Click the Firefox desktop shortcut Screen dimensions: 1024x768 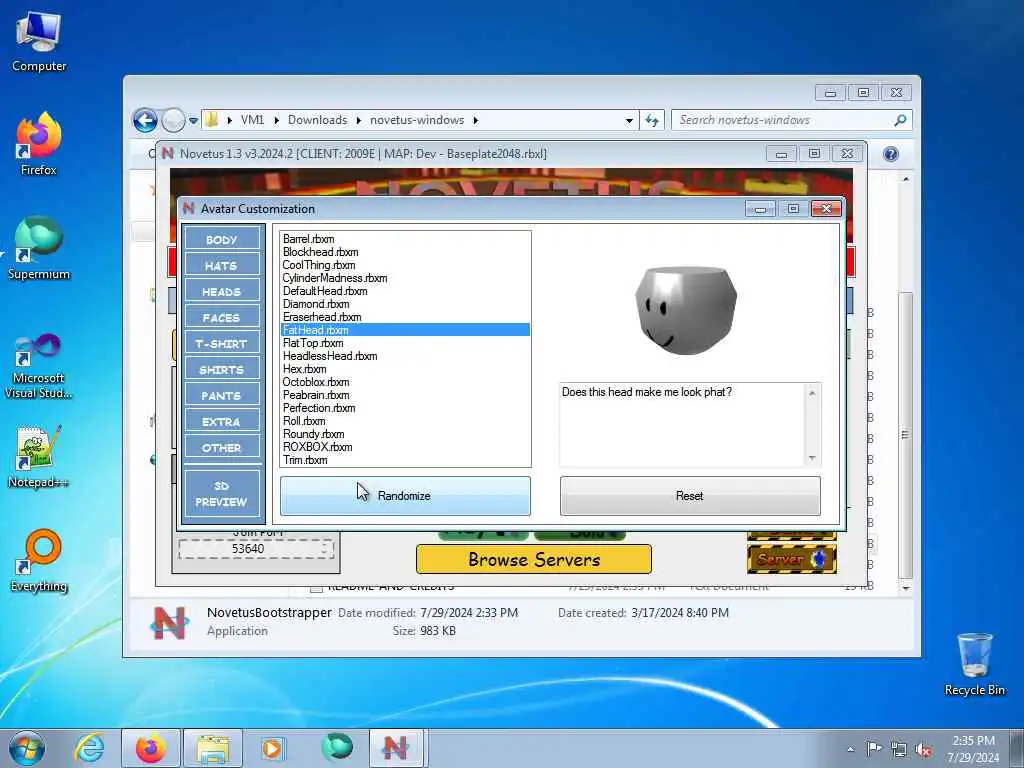click(x=39, y=144)
